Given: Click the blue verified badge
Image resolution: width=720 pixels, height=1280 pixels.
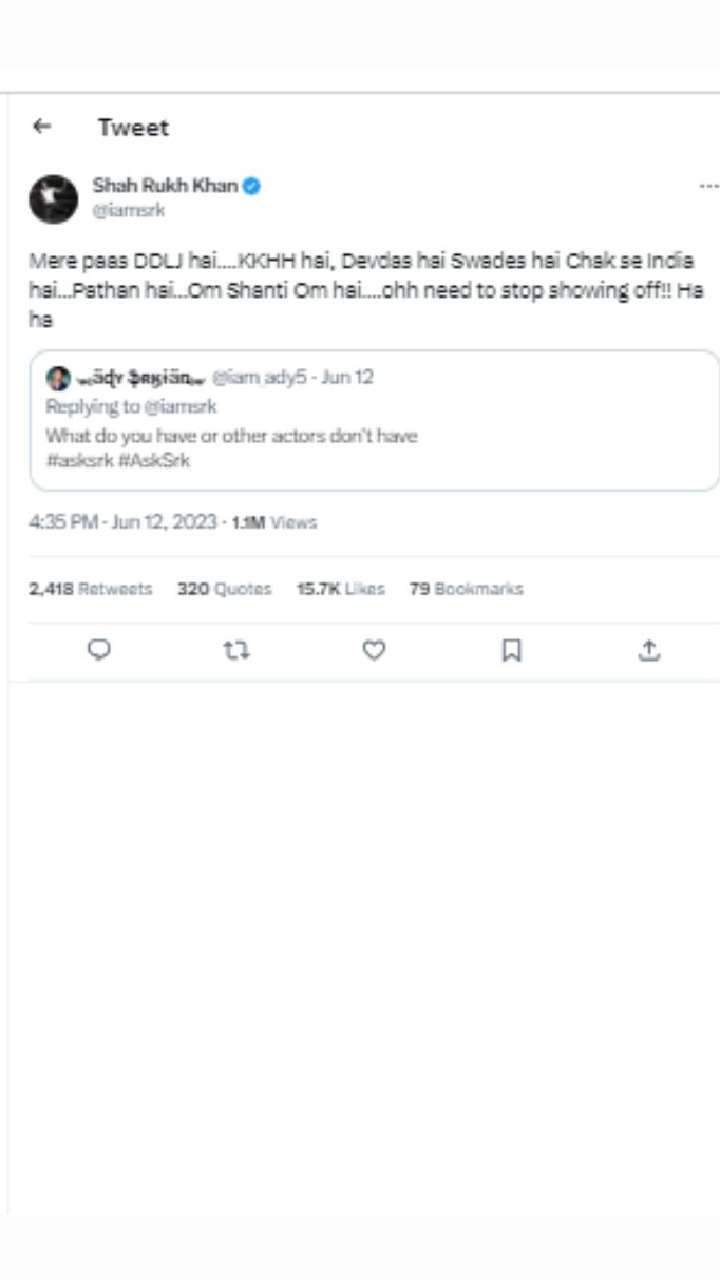Looking at the screenshot, I should [252, 185].
